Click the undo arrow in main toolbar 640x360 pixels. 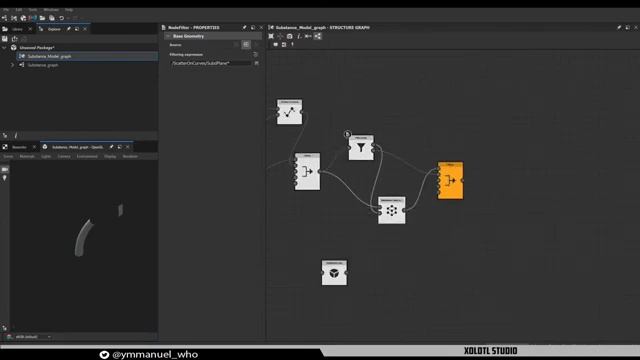[62, 18]
